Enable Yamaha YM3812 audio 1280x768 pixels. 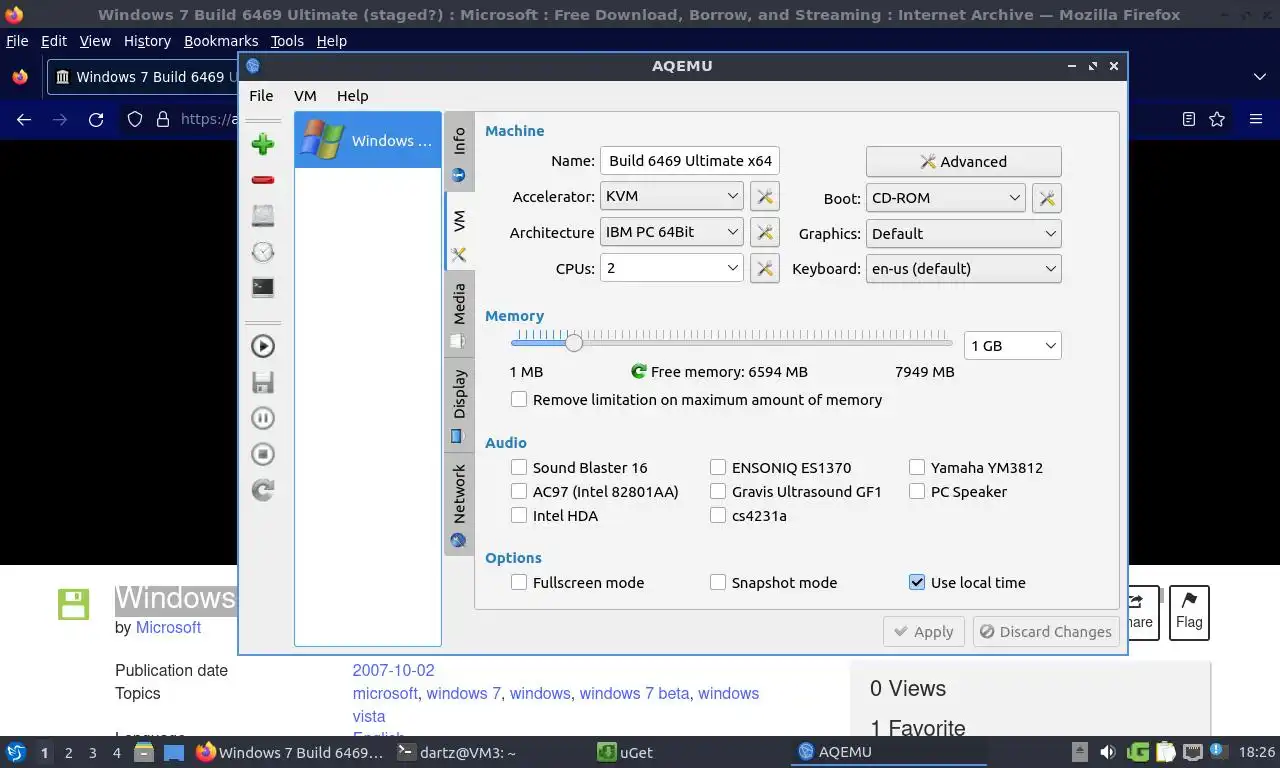[917, 467]
